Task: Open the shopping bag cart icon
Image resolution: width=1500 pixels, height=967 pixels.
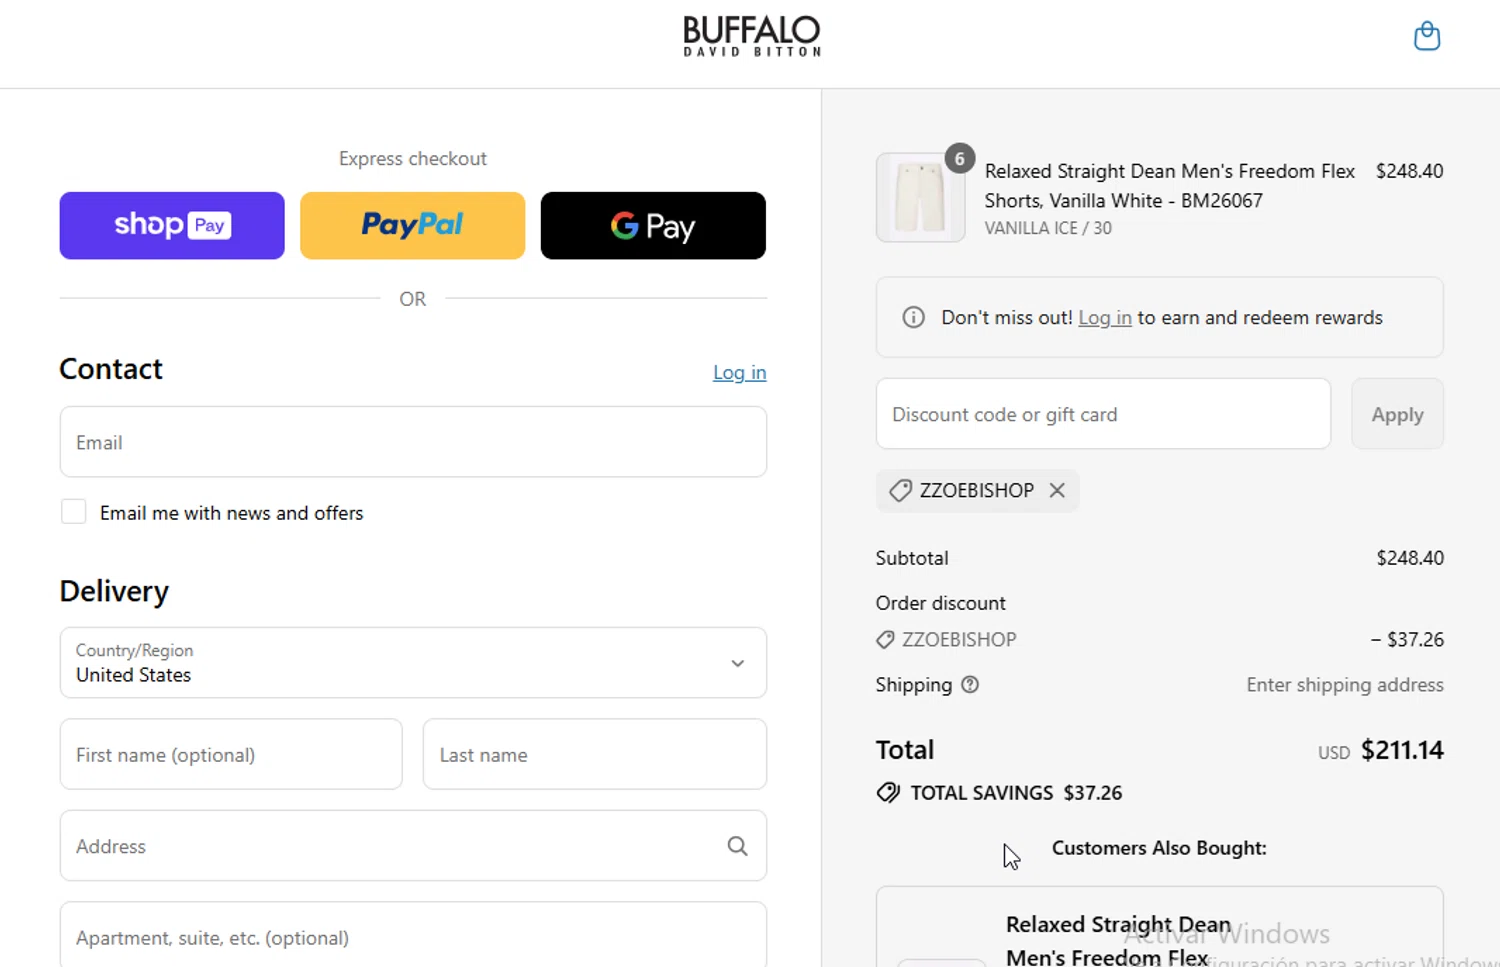Action: tap(1427, 37)
